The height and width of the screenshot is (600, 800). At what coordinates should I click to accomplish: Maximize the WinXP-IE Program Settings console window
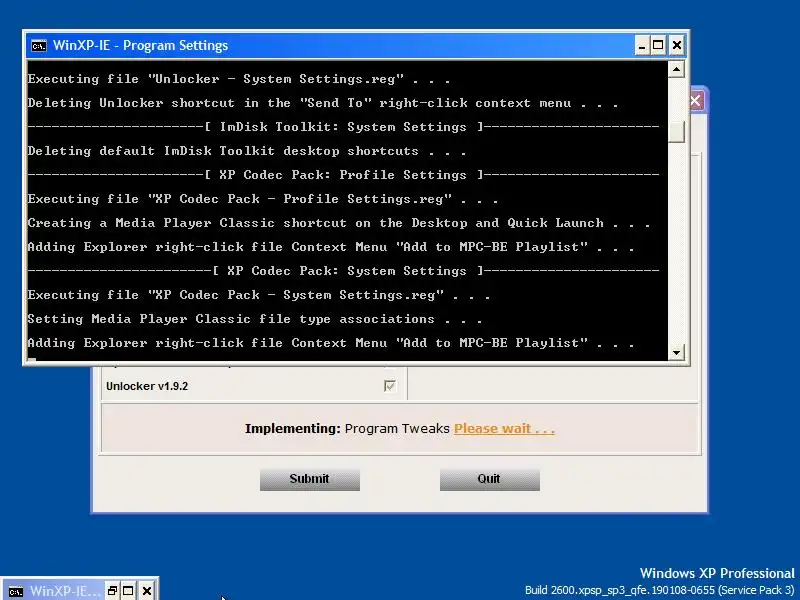coord(658,46)
